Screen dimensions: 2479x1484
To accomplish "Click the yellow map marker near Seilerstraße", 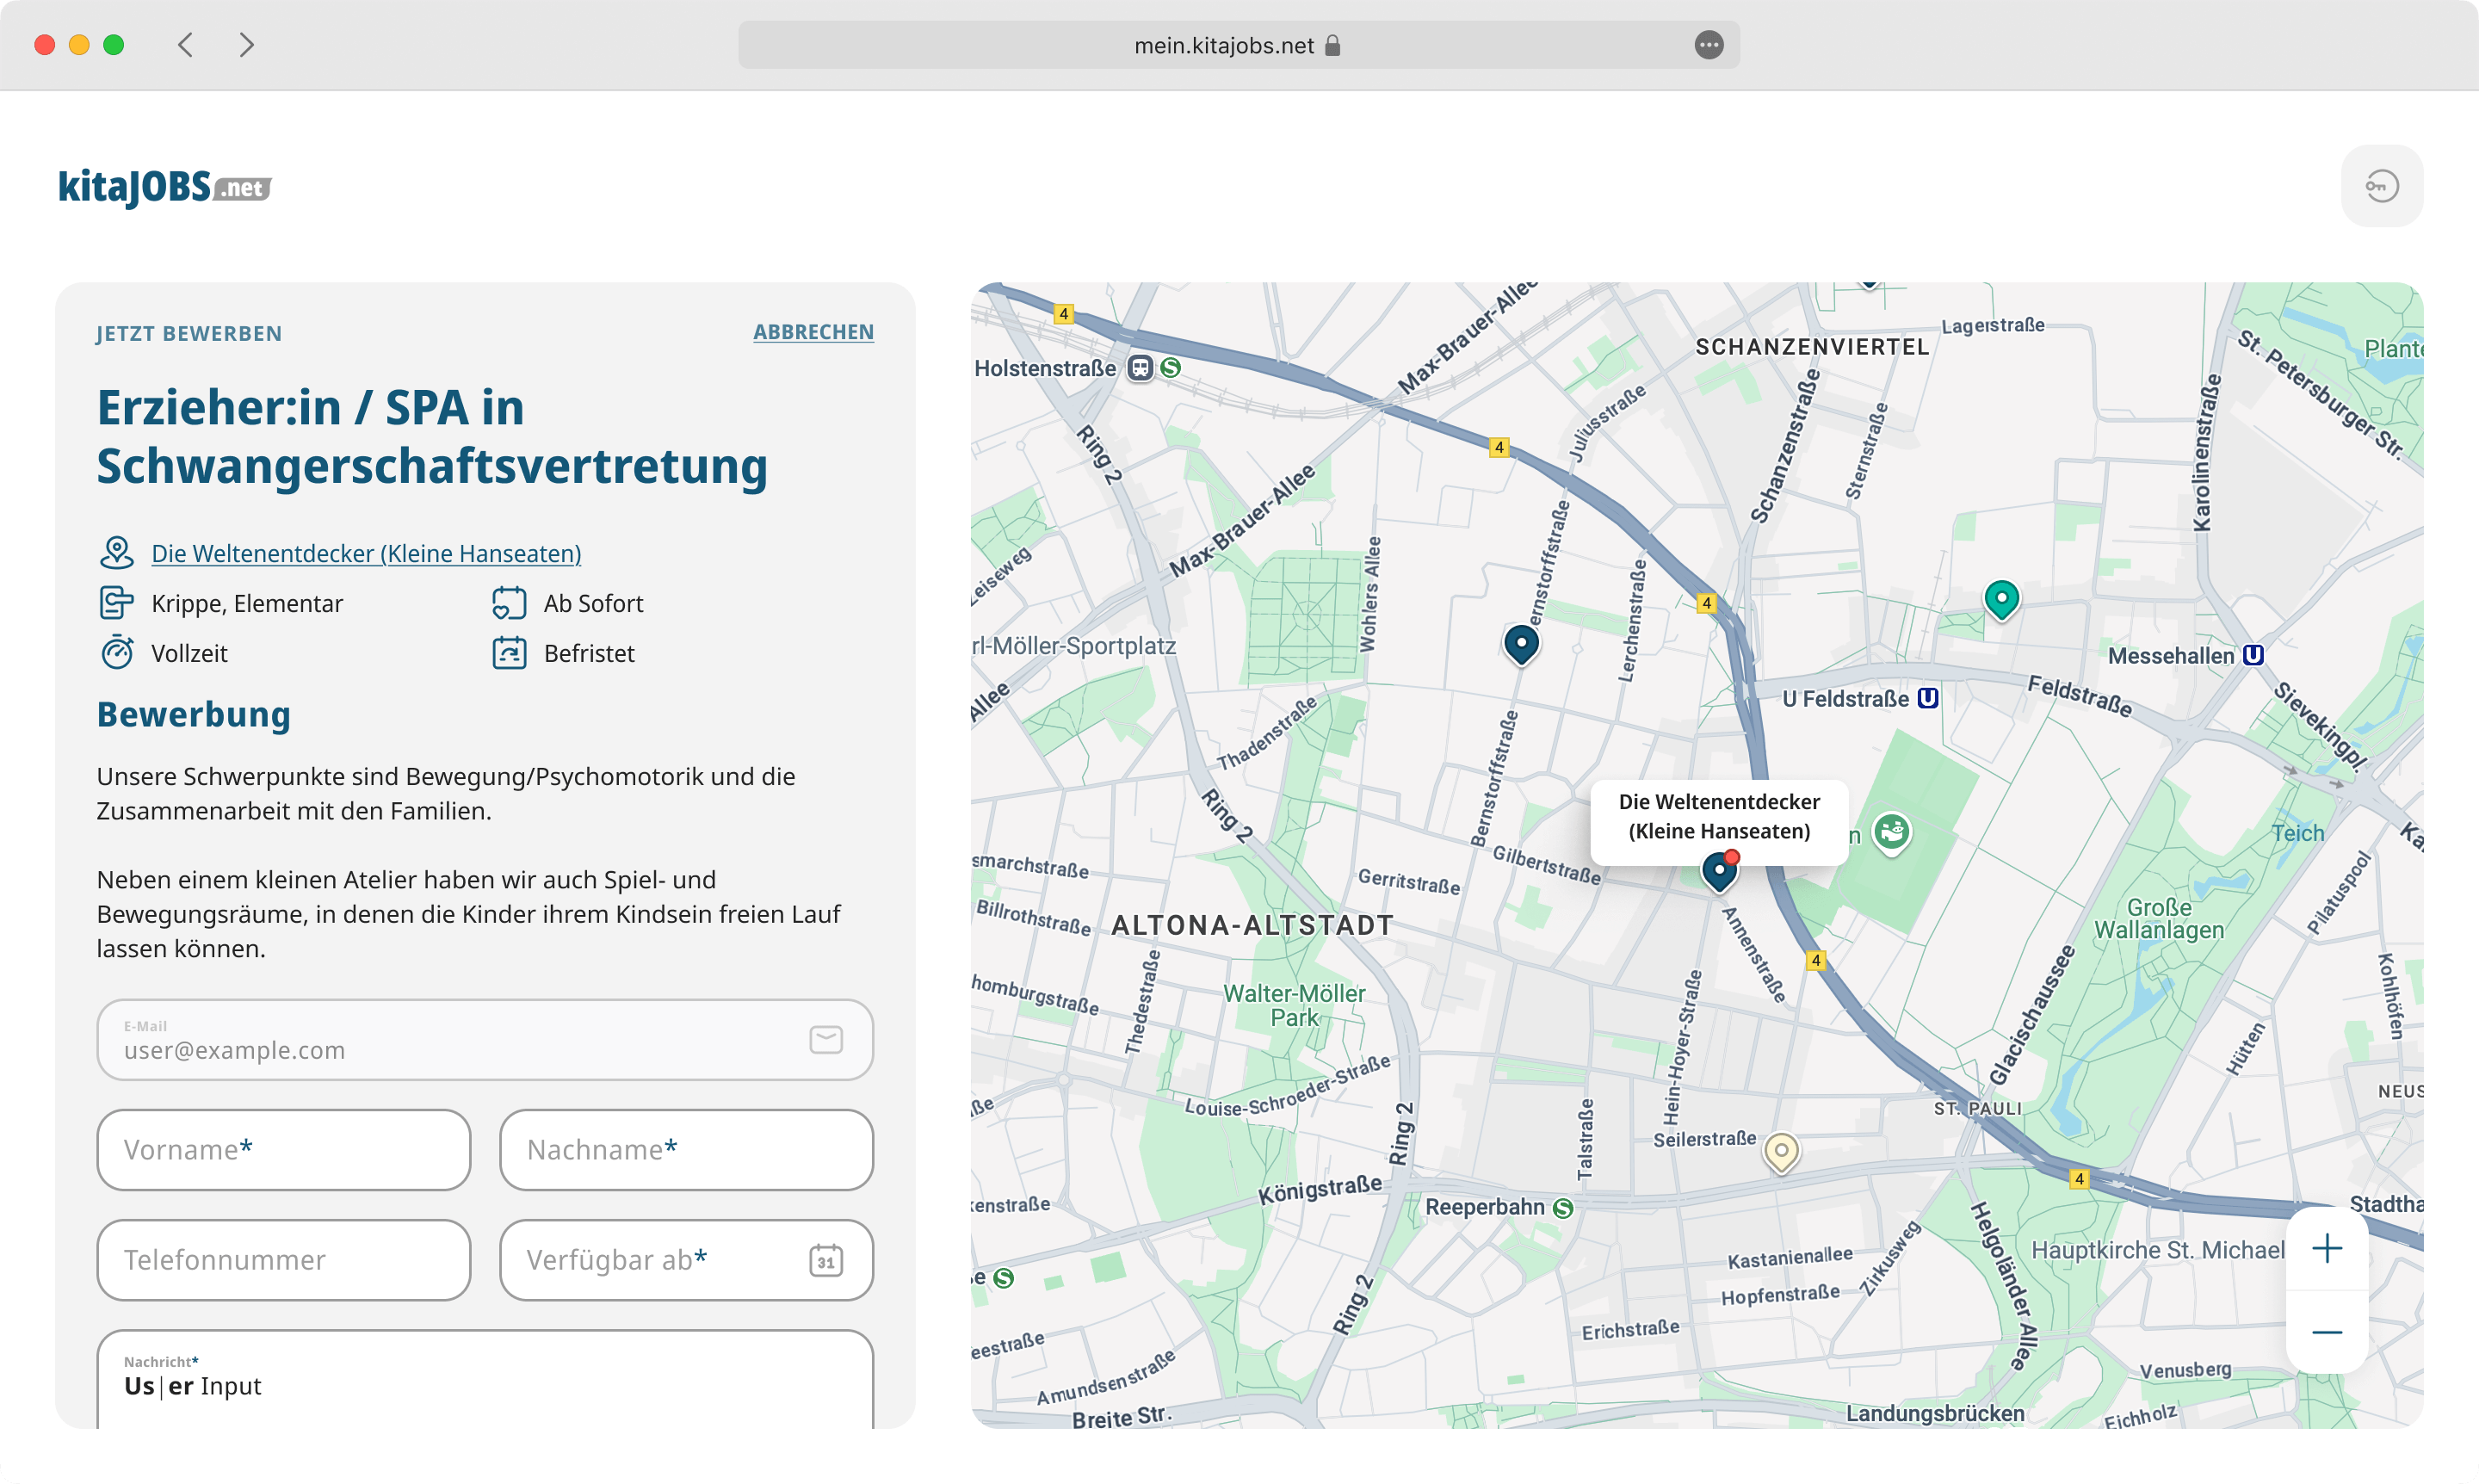I will pyautogui.click(x=1781, y=1151).
